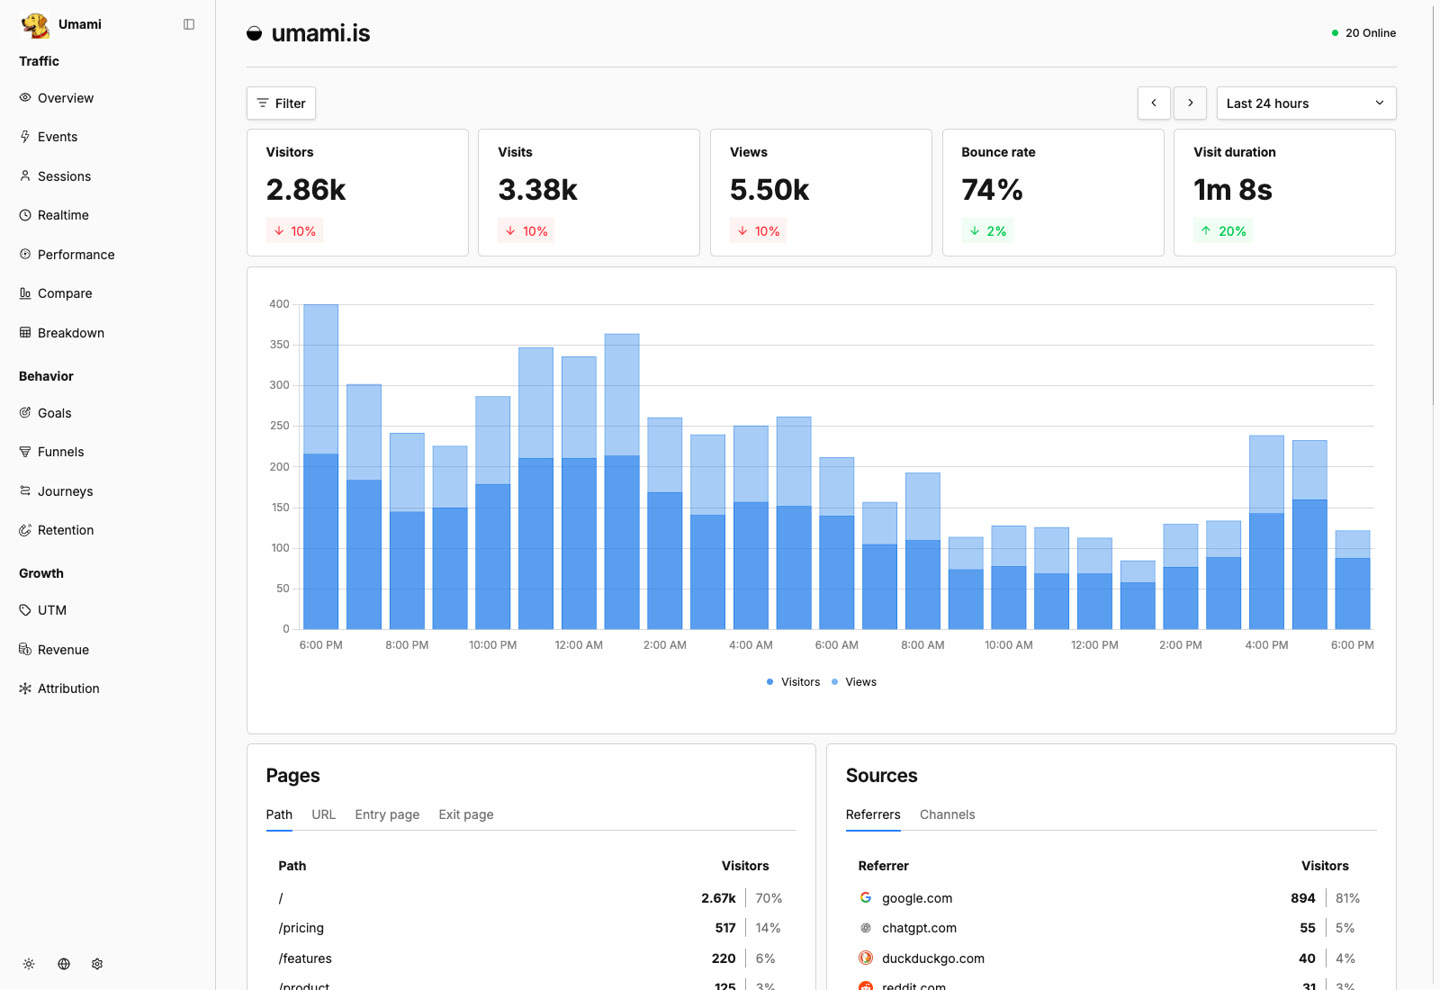Screen dimensions: 1440x990
Task: Switch to the Exit page tab
Action: point(466,814)
